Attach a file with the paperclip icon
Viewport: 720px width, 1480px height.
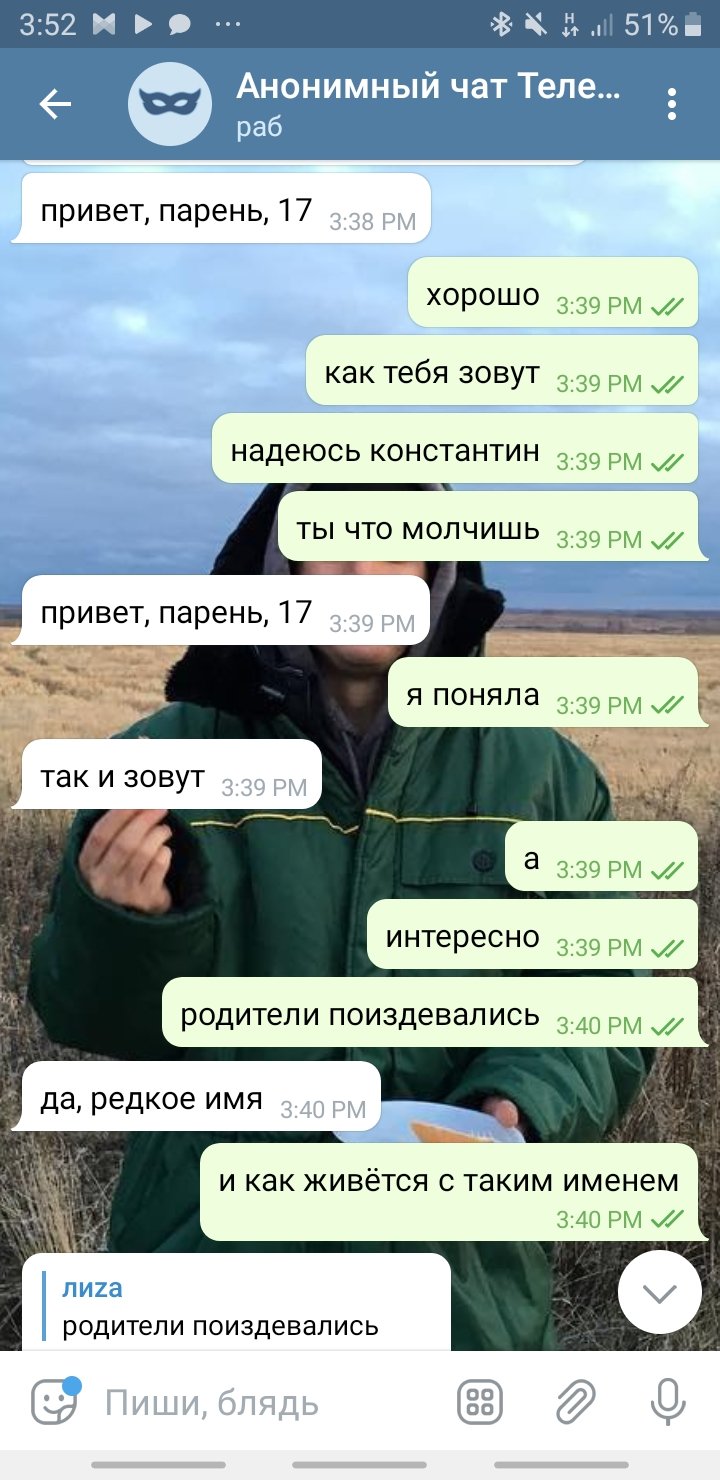[x=575, y=1403]
